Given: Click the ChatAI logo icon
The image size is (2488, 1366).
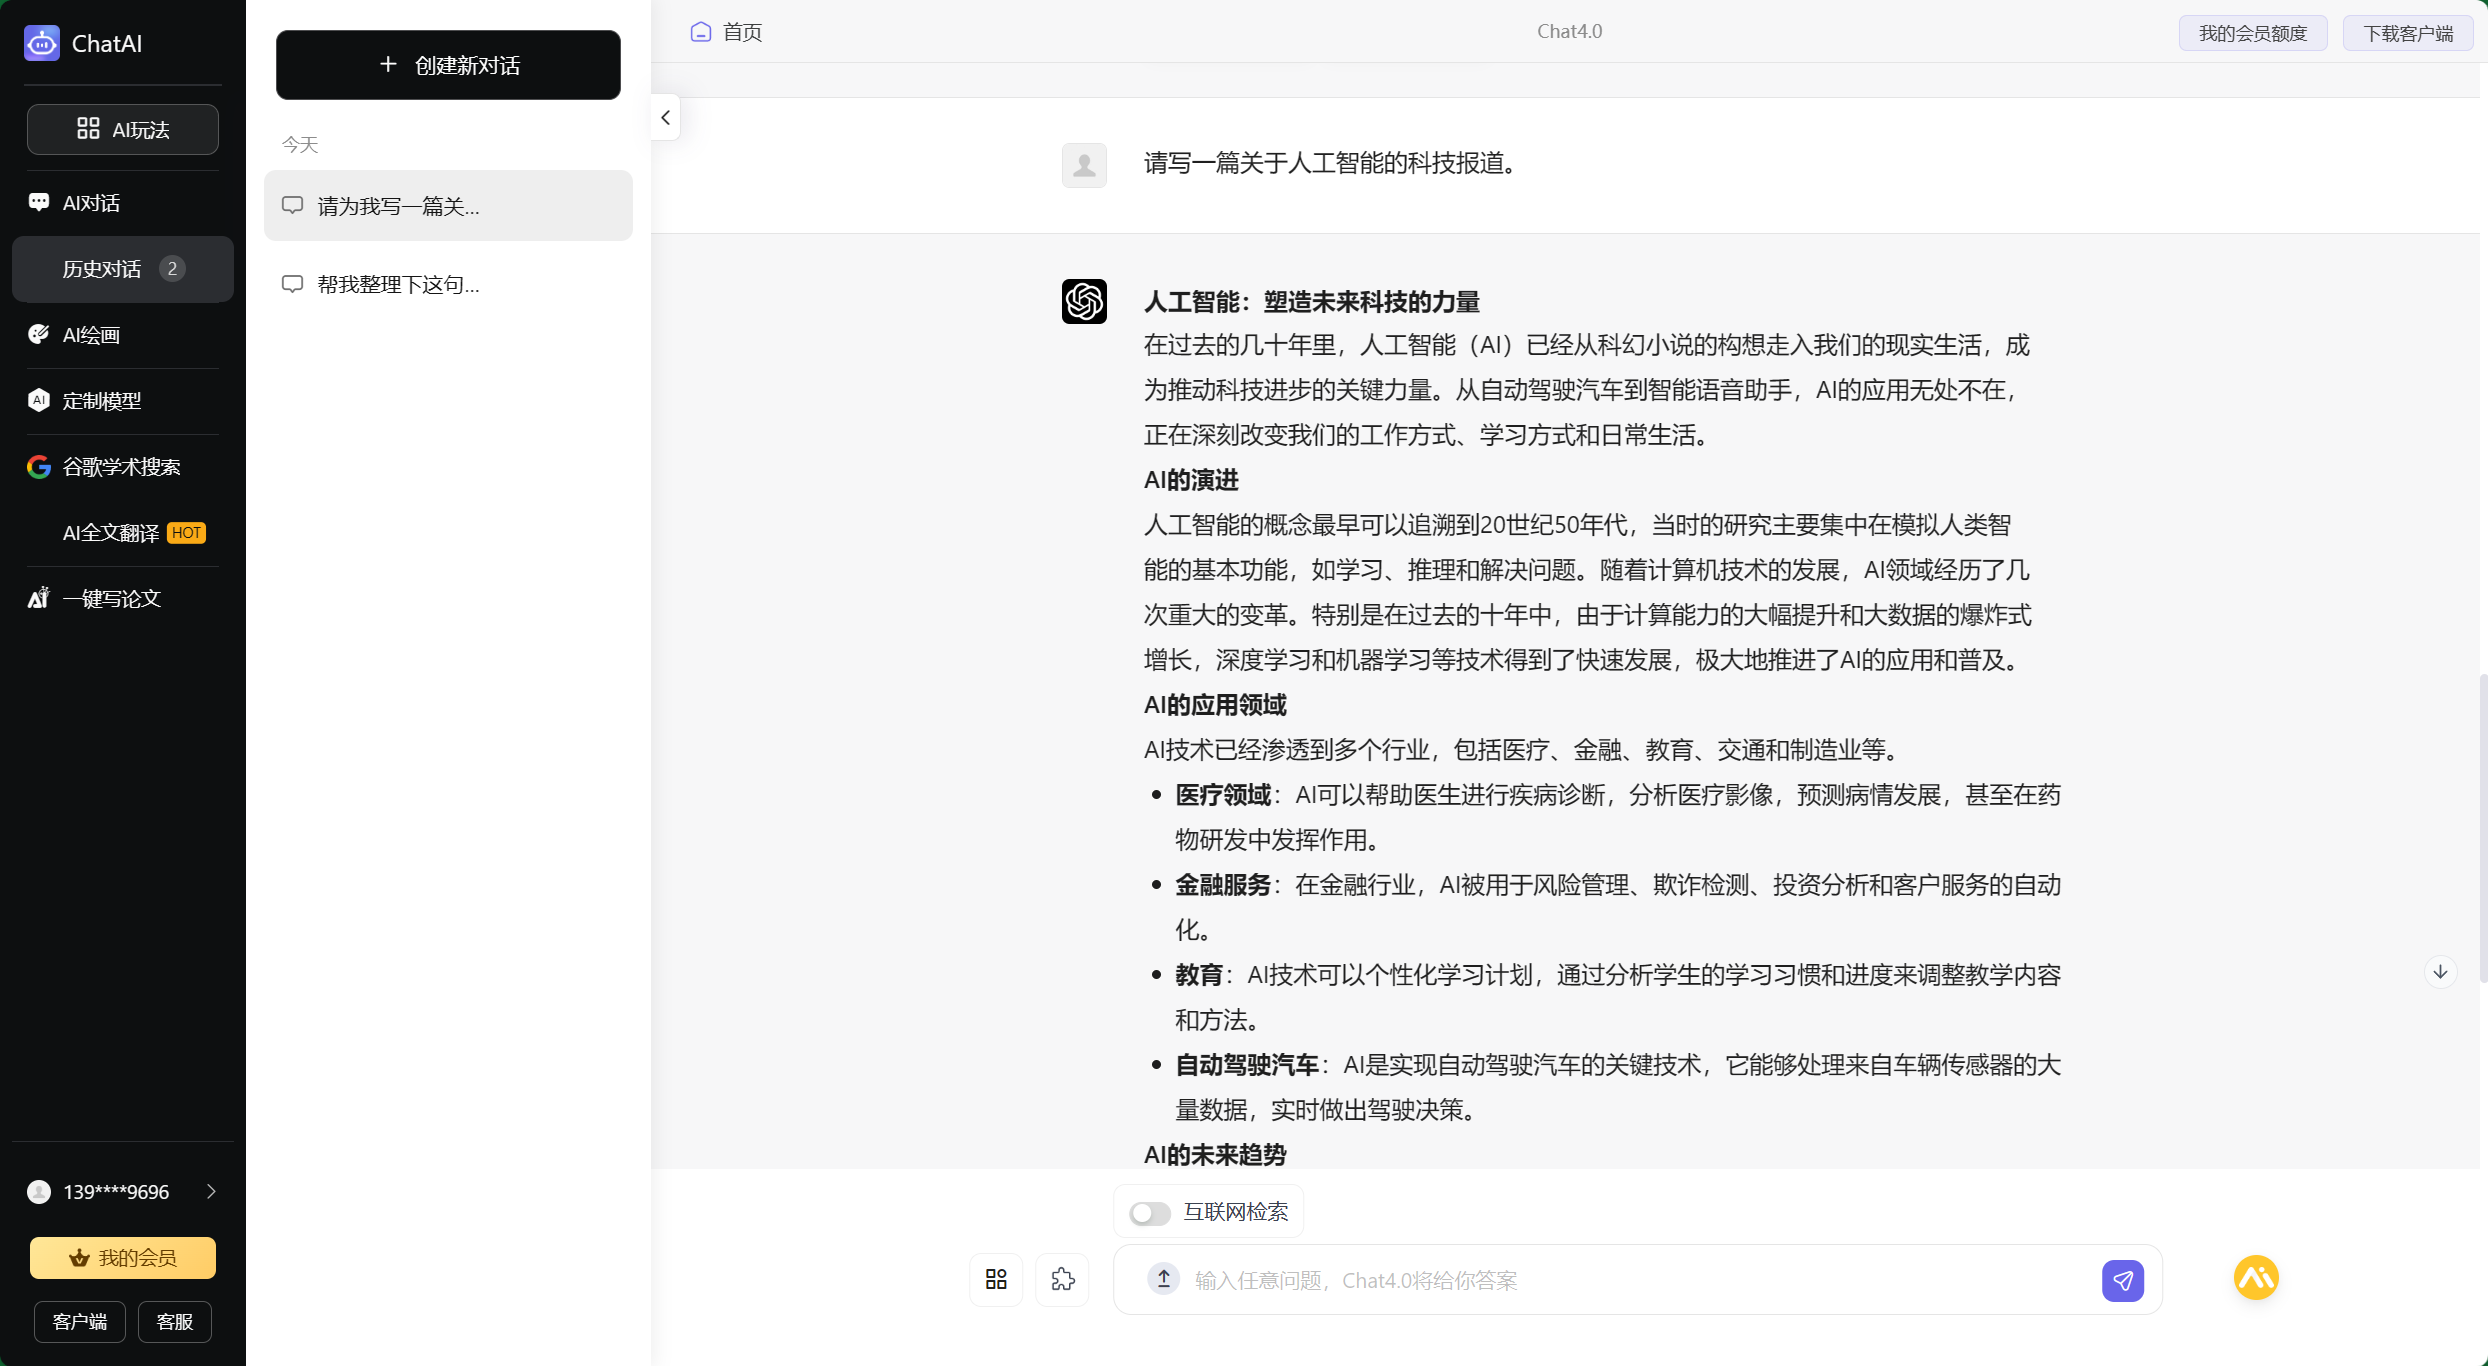Looking at the screenshot, I should (41, 43).
